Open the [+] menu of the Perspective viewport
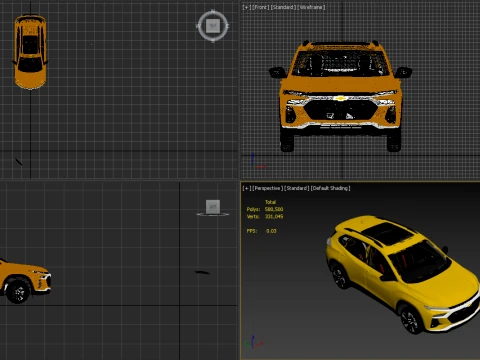480x360 pixels. (247, 188)
